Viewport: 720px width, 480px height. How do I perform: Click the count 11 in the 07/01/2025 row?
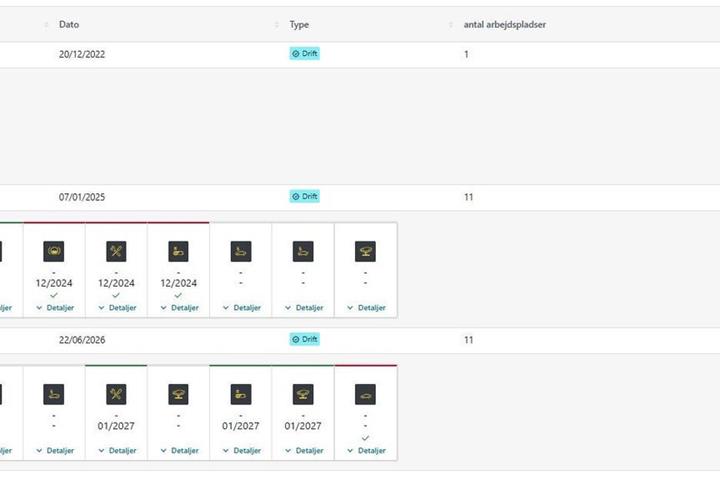coord(468,197)
